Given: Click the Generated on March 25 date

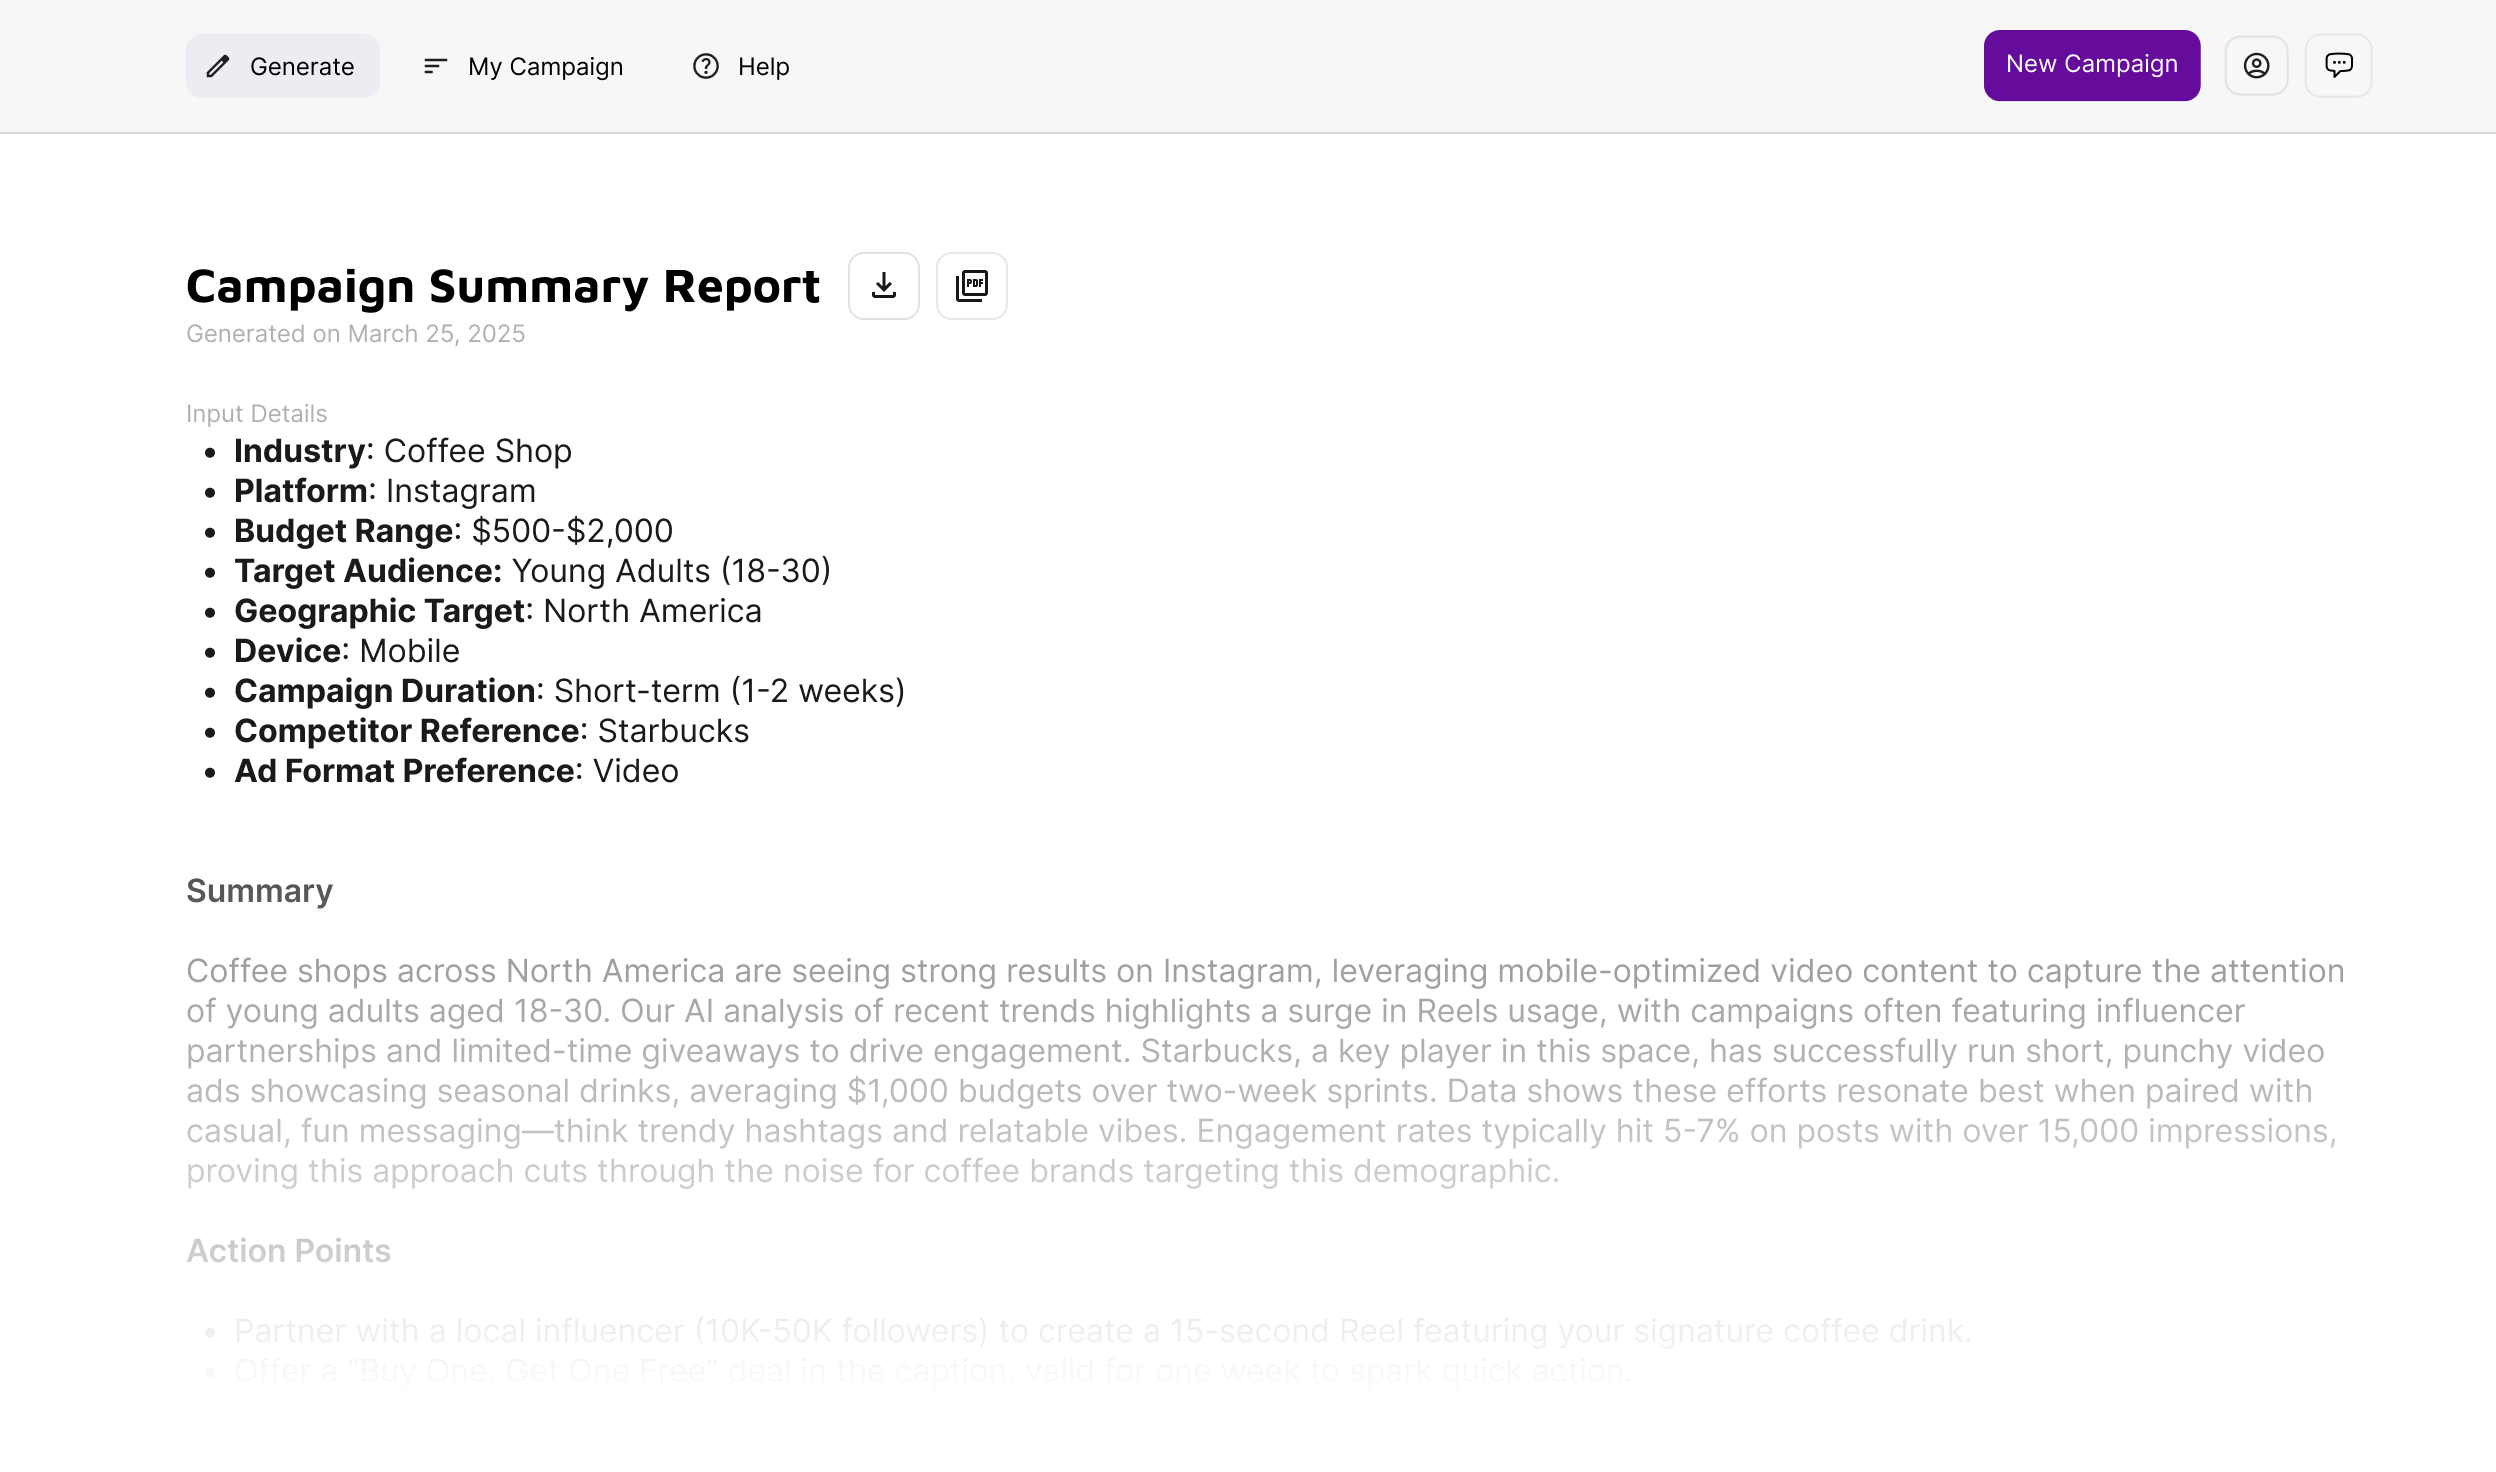Looking at the screenshot, I should [355, 334].
